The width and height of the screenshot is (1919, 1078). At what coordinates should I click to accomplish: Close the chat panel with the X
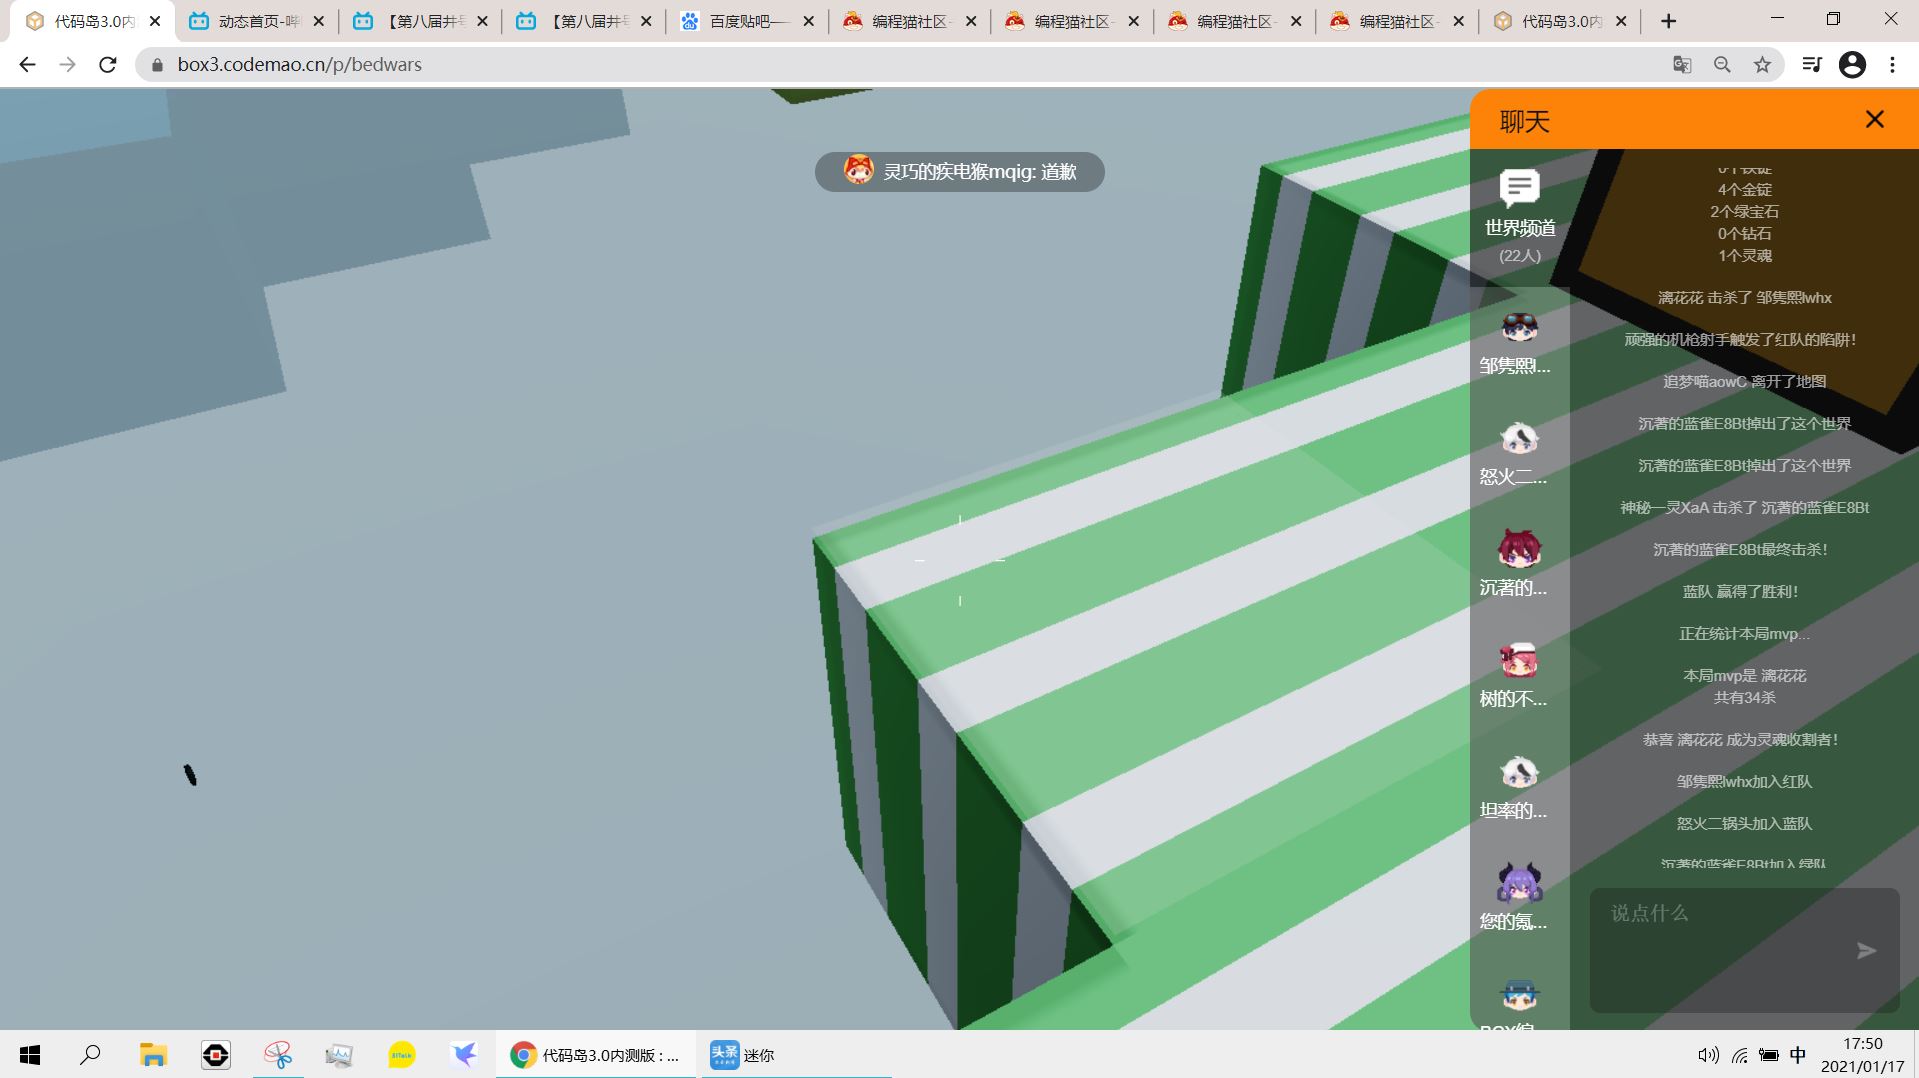click(1874, 120)
